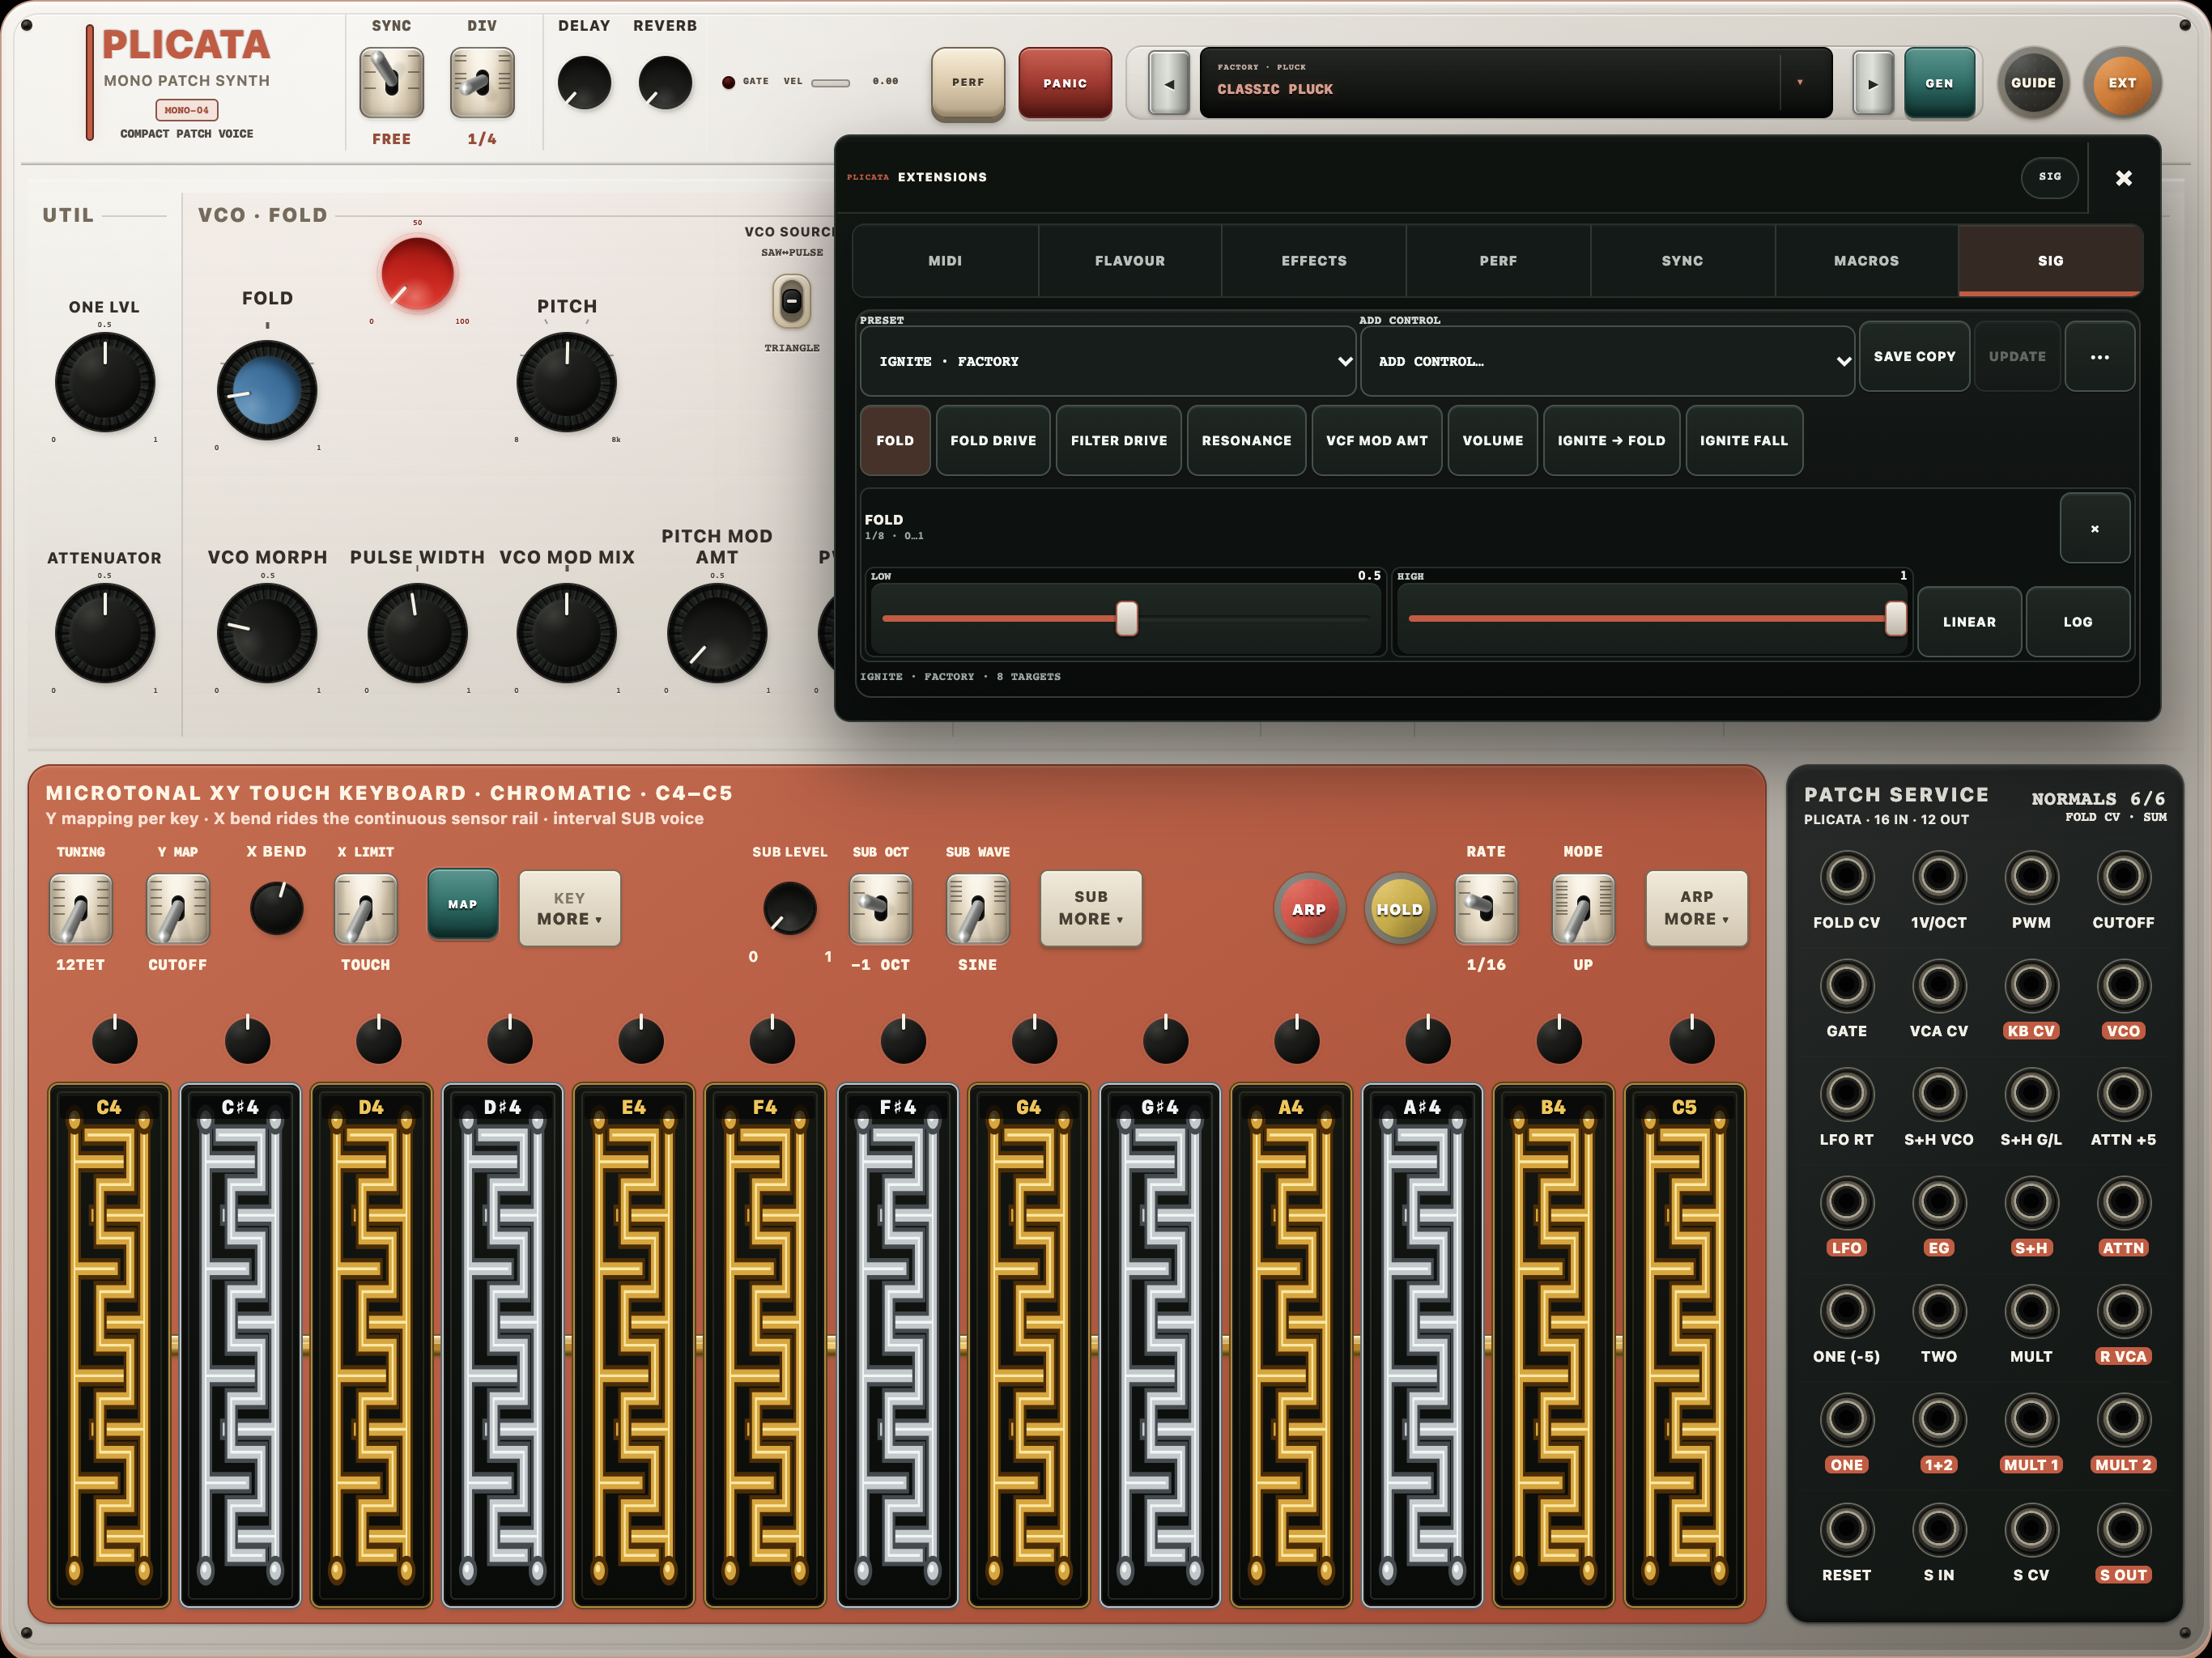This screenshot has width=2212, height=1658.
Task: Click the previous preset arrow button
Action: pyautogui.click(x=1169, y=83)
